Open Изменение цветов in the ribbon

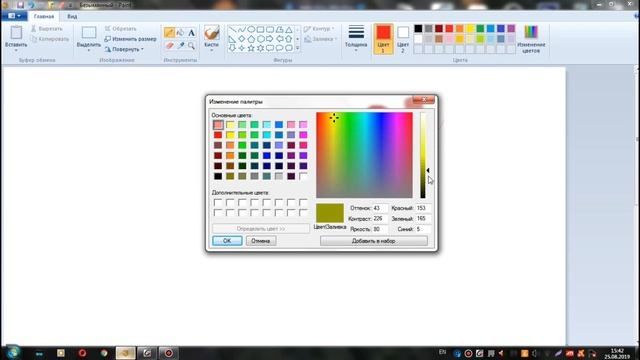point(531,39)
